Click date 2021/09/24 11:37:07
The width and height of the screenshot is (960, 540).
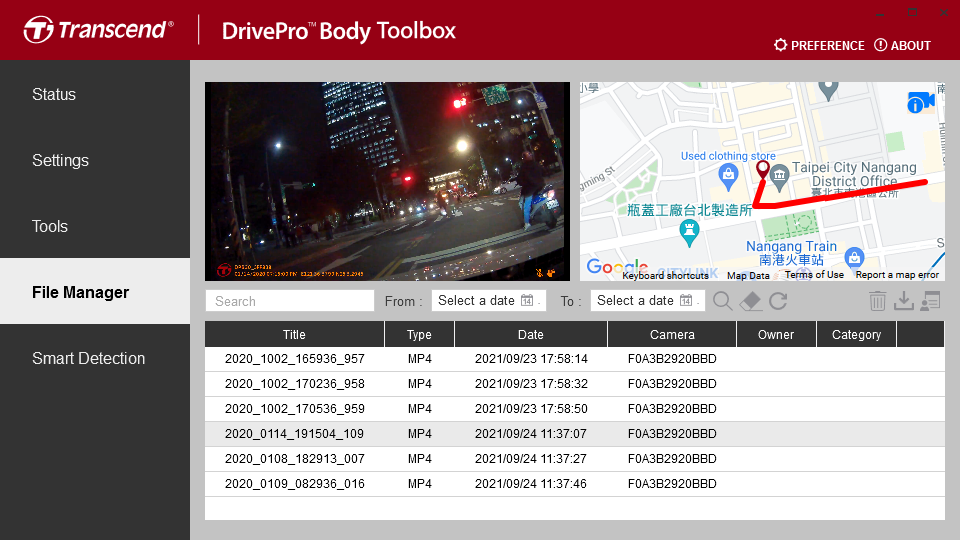531,434
